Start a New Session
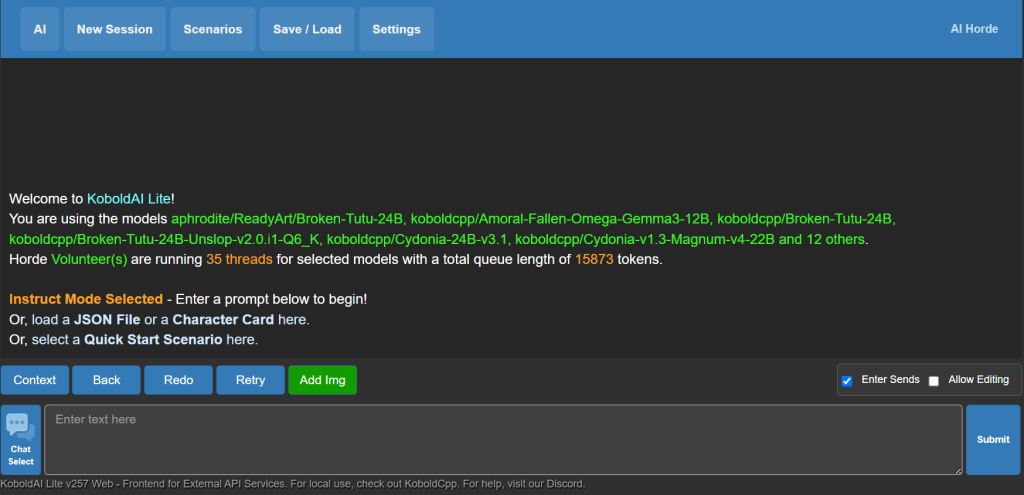The image size is (1024, 495). coord(115,29)
